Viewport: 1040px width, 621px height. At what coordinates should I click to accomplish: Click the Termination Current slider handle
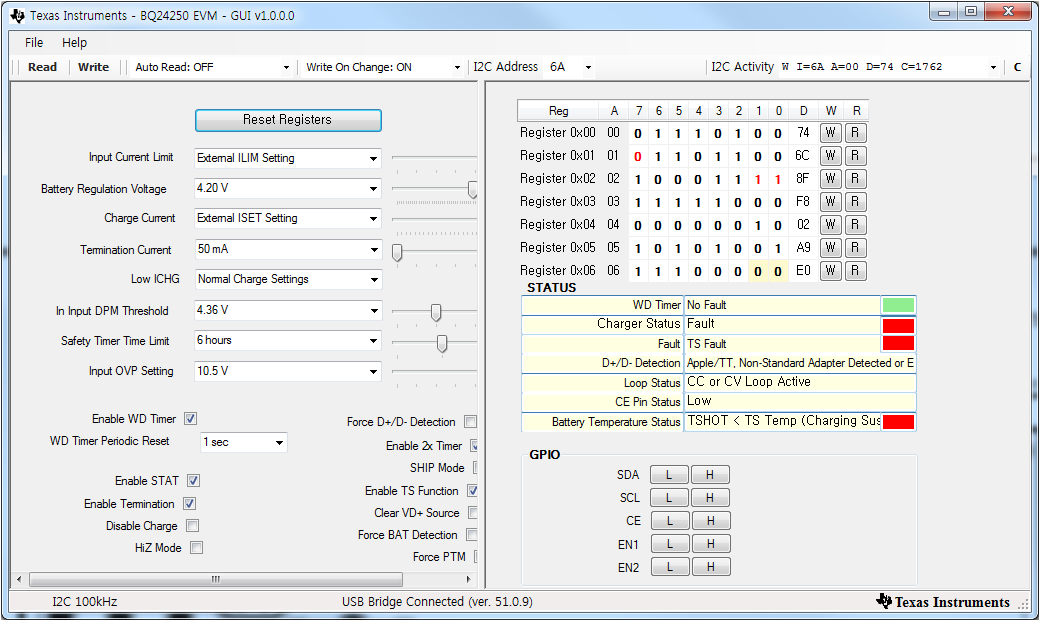397,252
